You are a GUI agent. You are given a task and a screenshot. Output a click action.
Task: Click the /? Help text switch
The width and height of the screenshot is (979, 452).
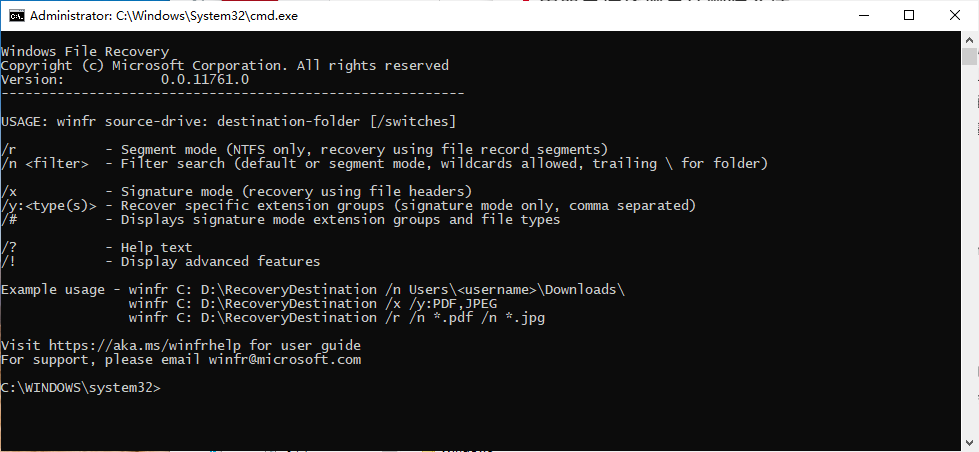8,247
